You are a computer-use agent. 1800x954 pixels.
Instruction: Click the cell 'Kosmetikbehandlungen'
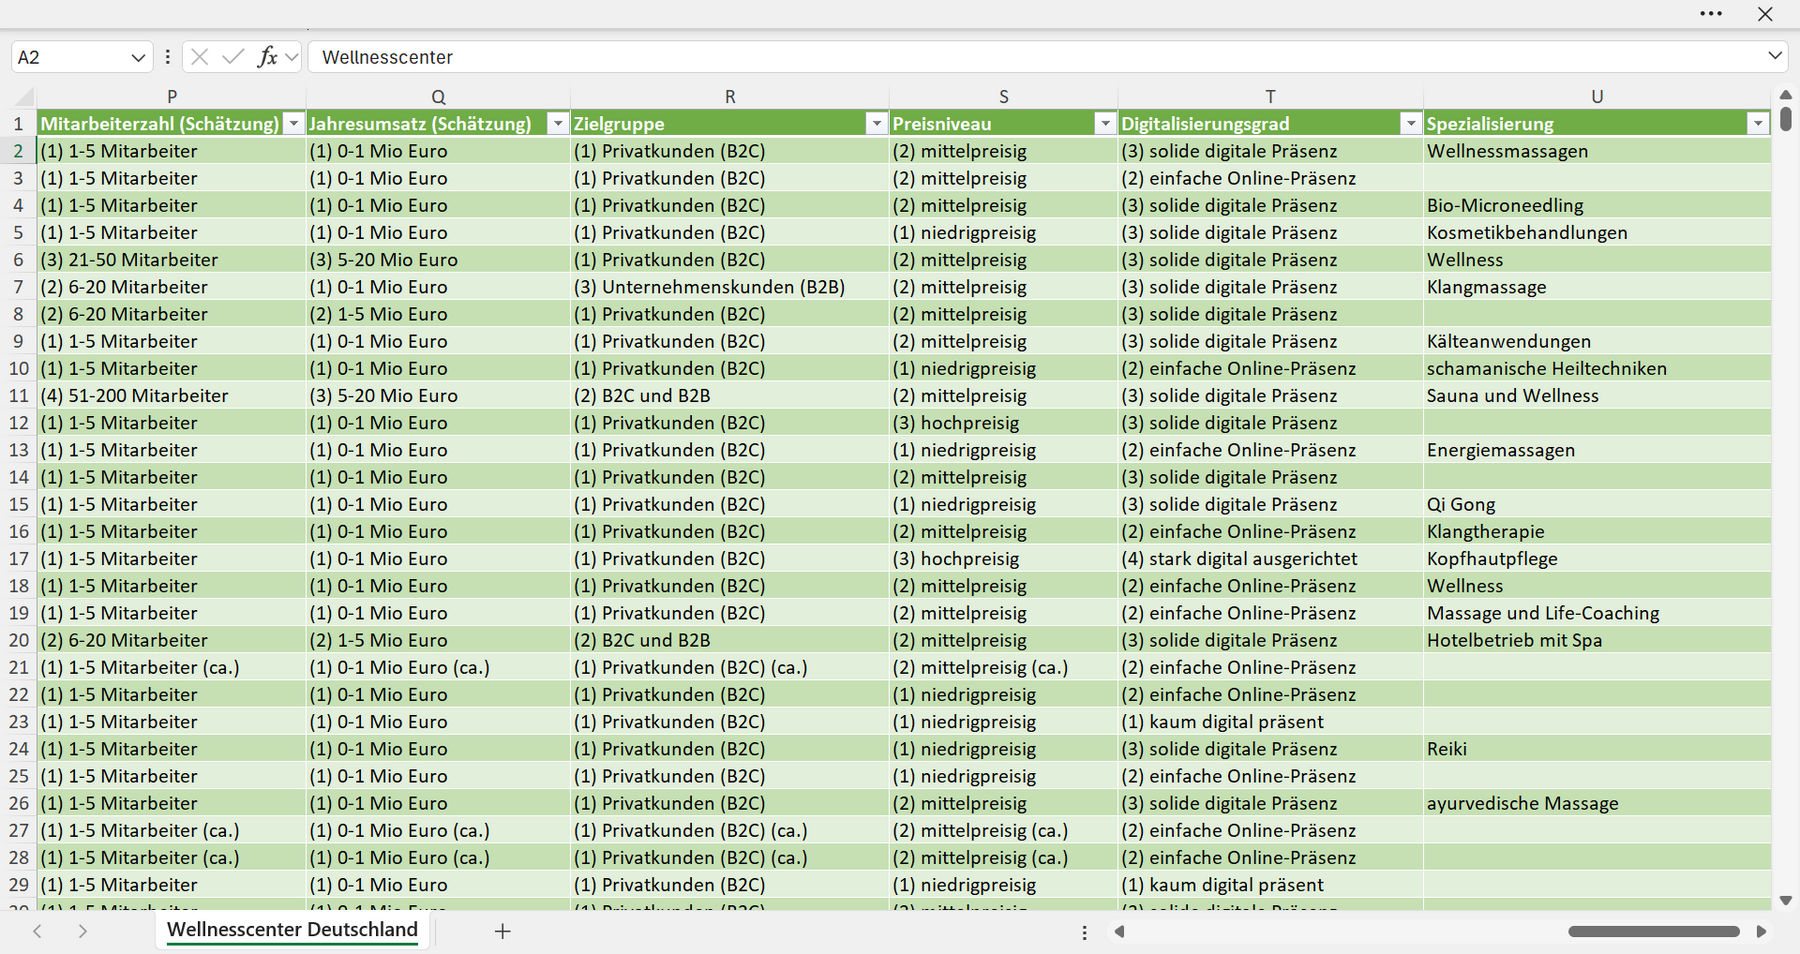tap(1597, 233)
